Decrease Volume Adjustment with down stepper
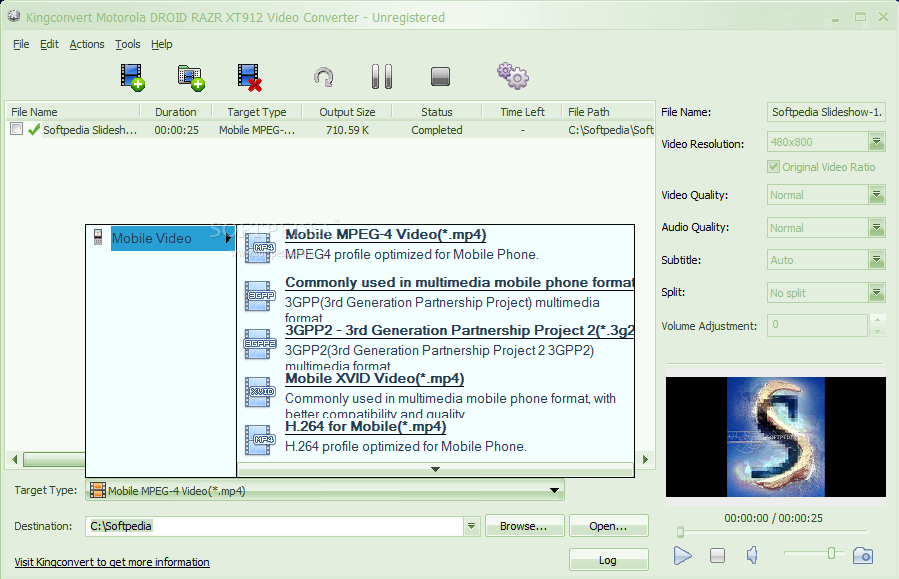 [877, 331]
